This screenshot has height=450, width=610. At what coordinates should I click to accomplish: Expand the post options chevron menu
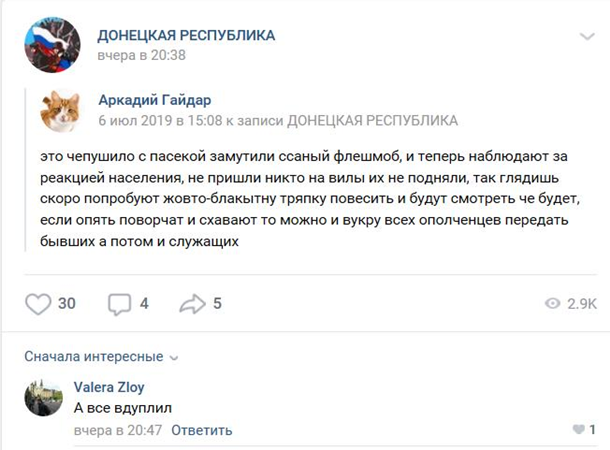point(586,37)
